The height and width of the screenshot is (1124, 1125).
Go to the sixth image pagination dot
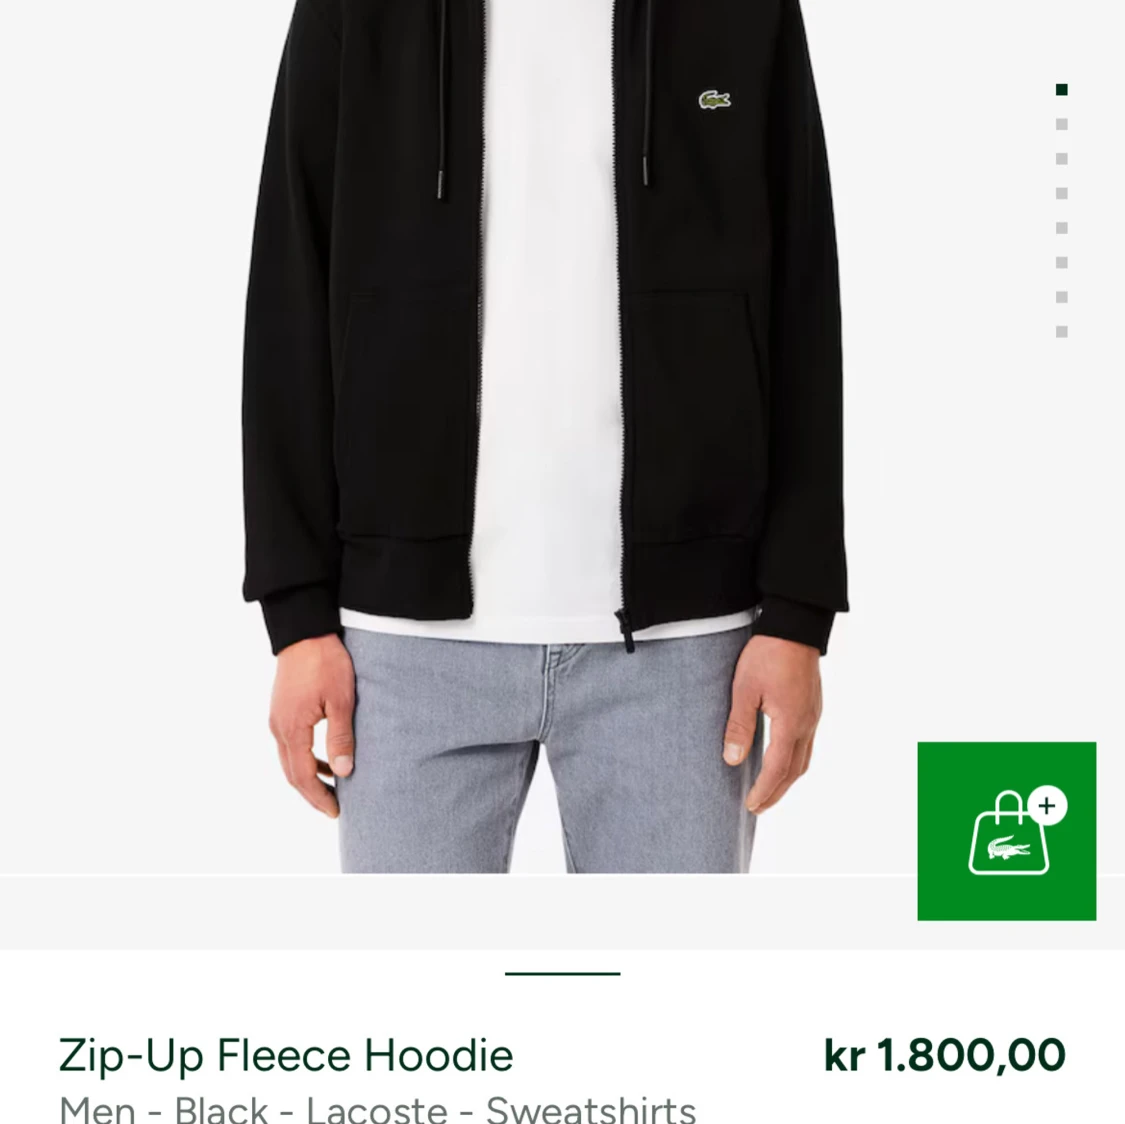(x=1061, y=263)
